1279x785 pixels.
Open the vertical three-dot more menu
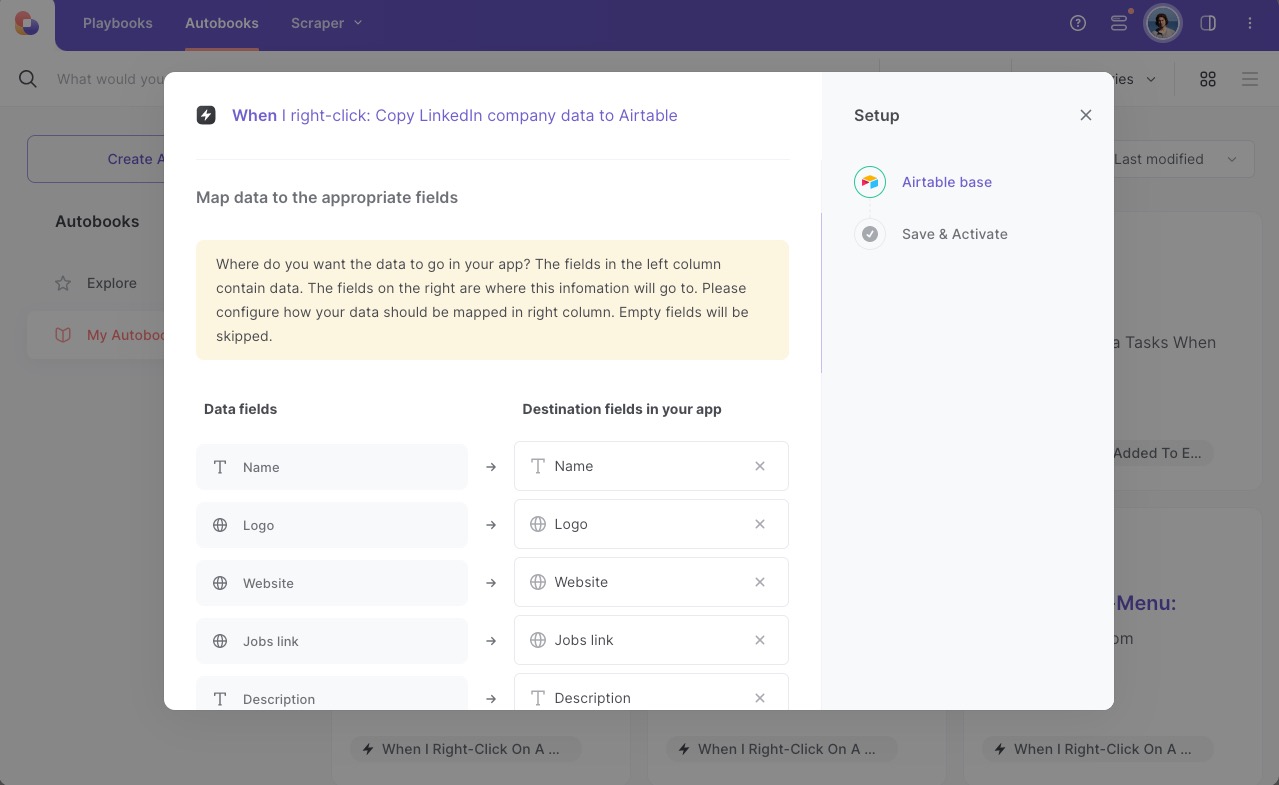click(x=1250, y=23)
